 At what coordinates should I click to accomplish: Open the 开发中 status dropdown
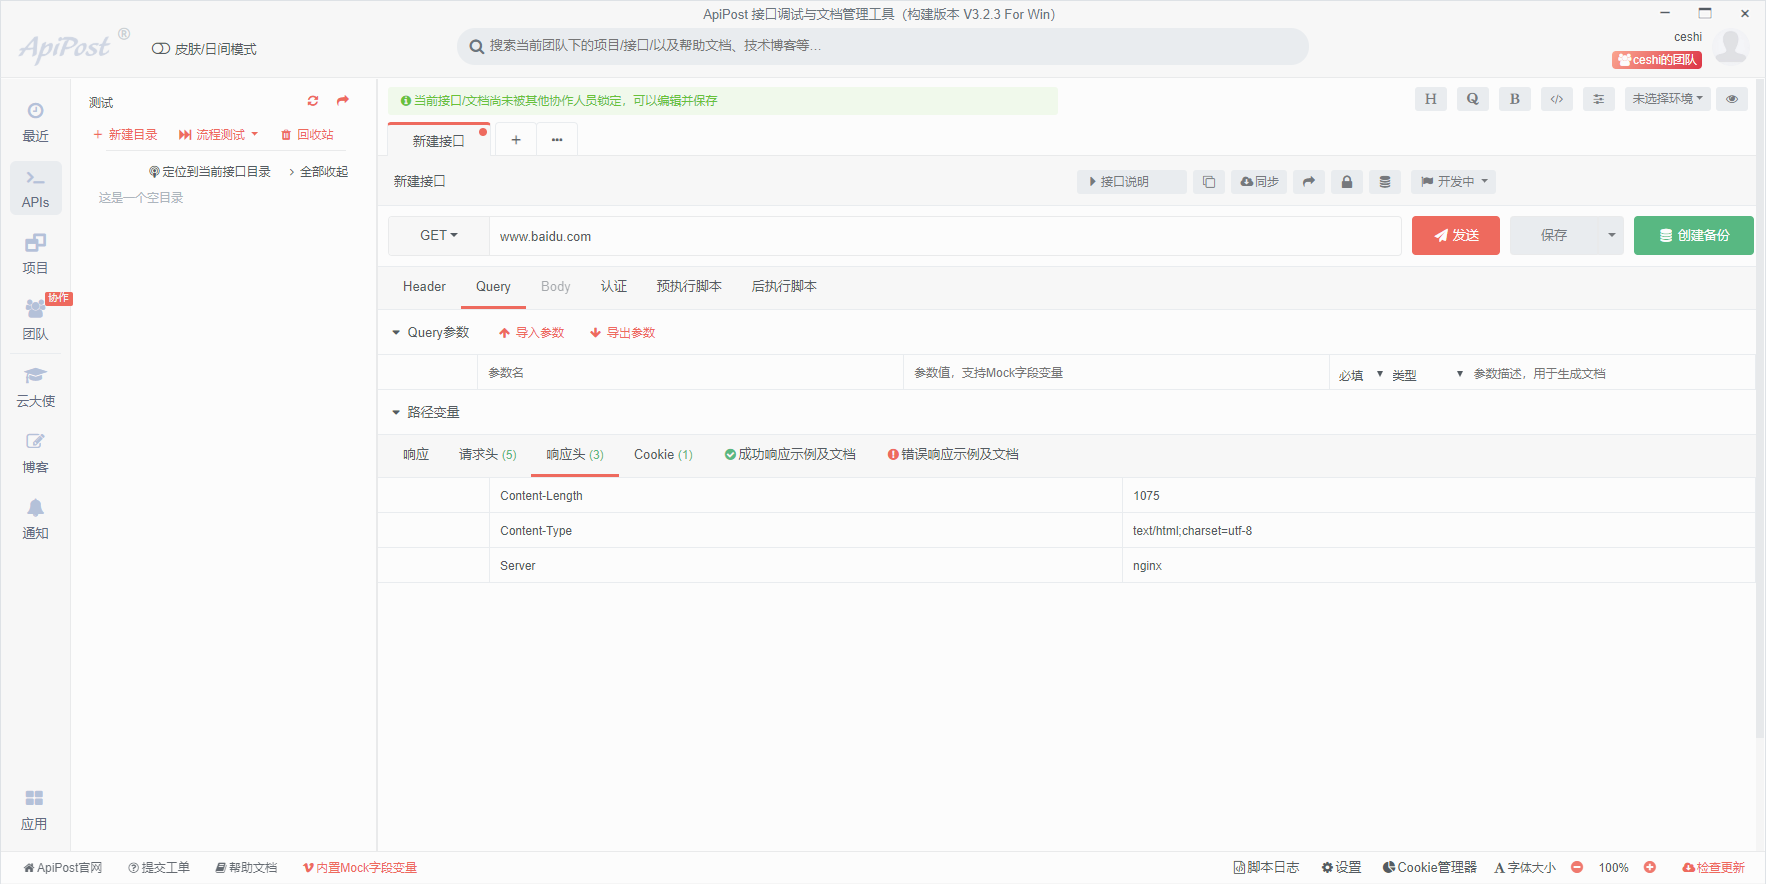[x=1455, y=182]
